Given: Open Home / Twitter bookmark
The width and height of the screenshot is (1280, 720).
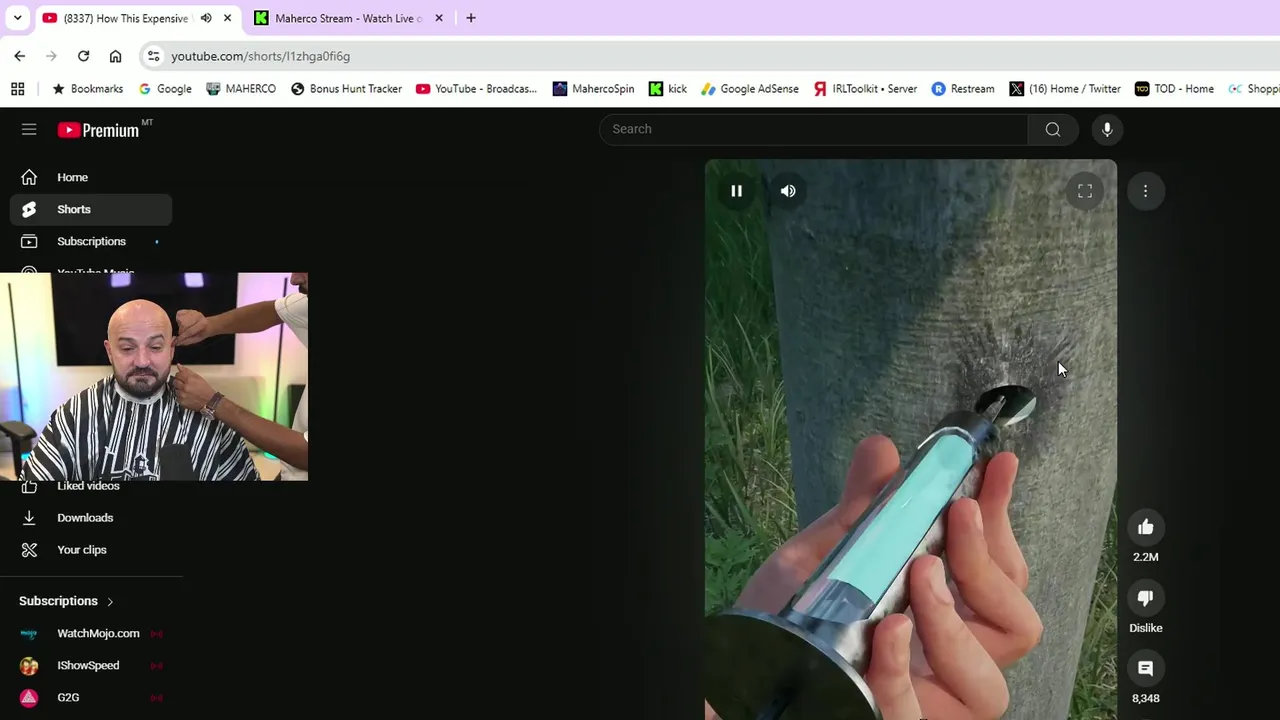Looking at the screenshot, I should [x=1065, y=89].
